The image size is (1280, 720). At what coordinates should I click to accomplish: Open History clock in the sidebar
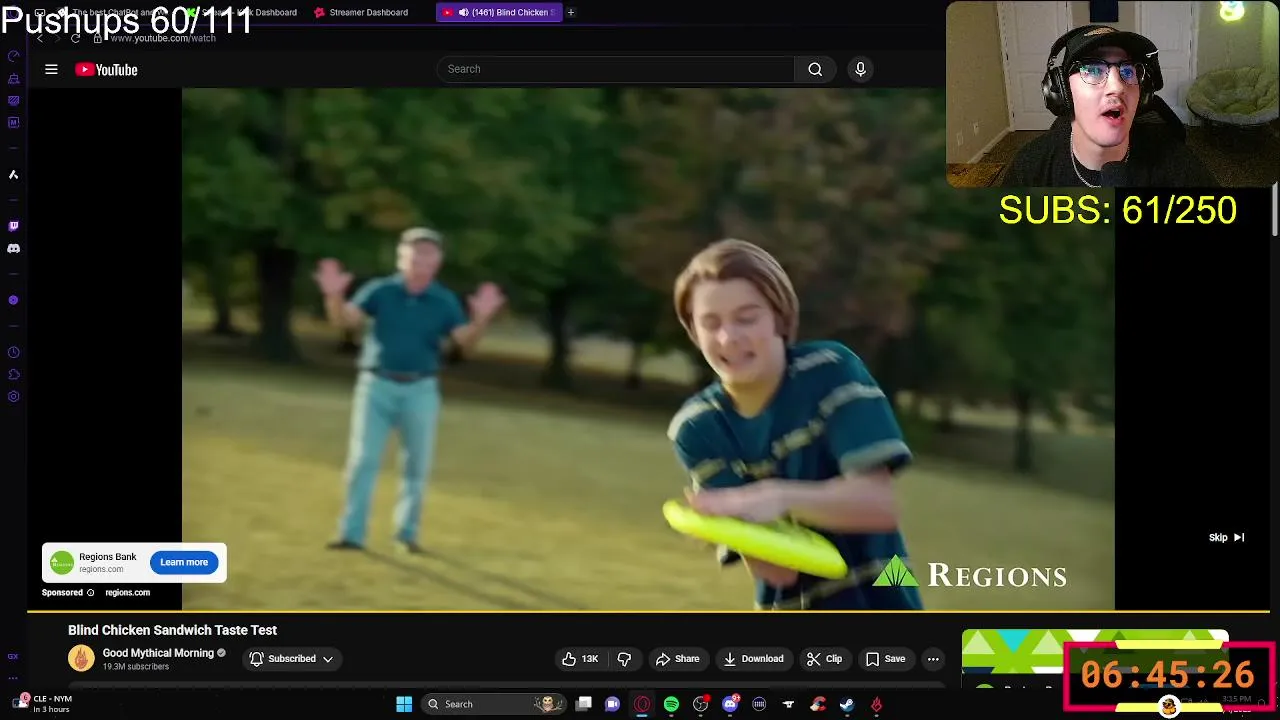click(x=13, y=352)
